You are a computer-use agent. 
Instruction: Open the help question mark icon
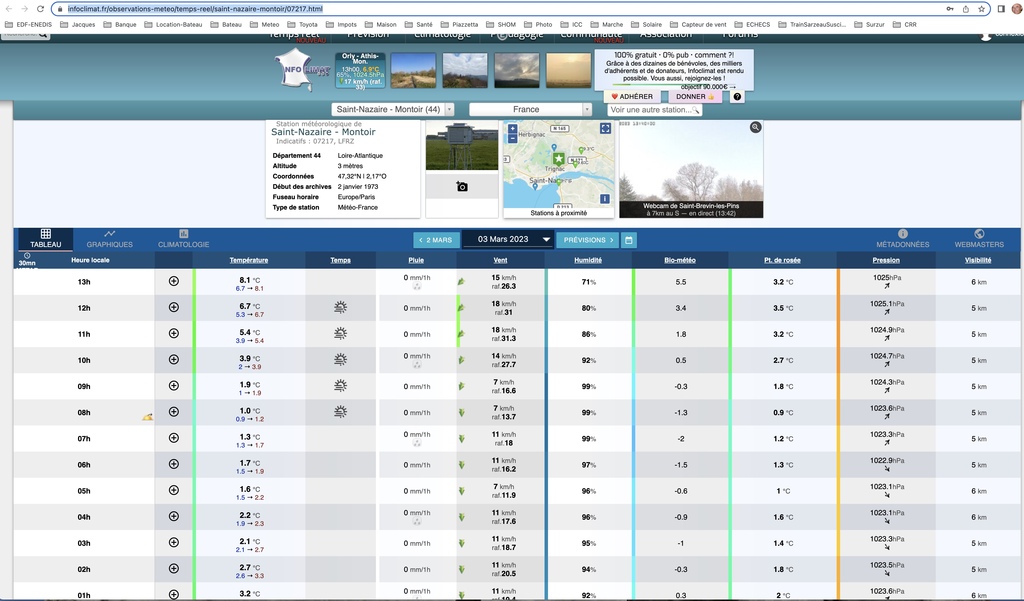737,97
